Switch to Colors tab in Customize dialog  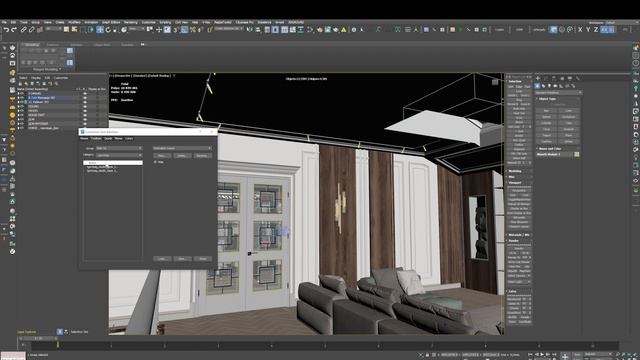point(129,139)
